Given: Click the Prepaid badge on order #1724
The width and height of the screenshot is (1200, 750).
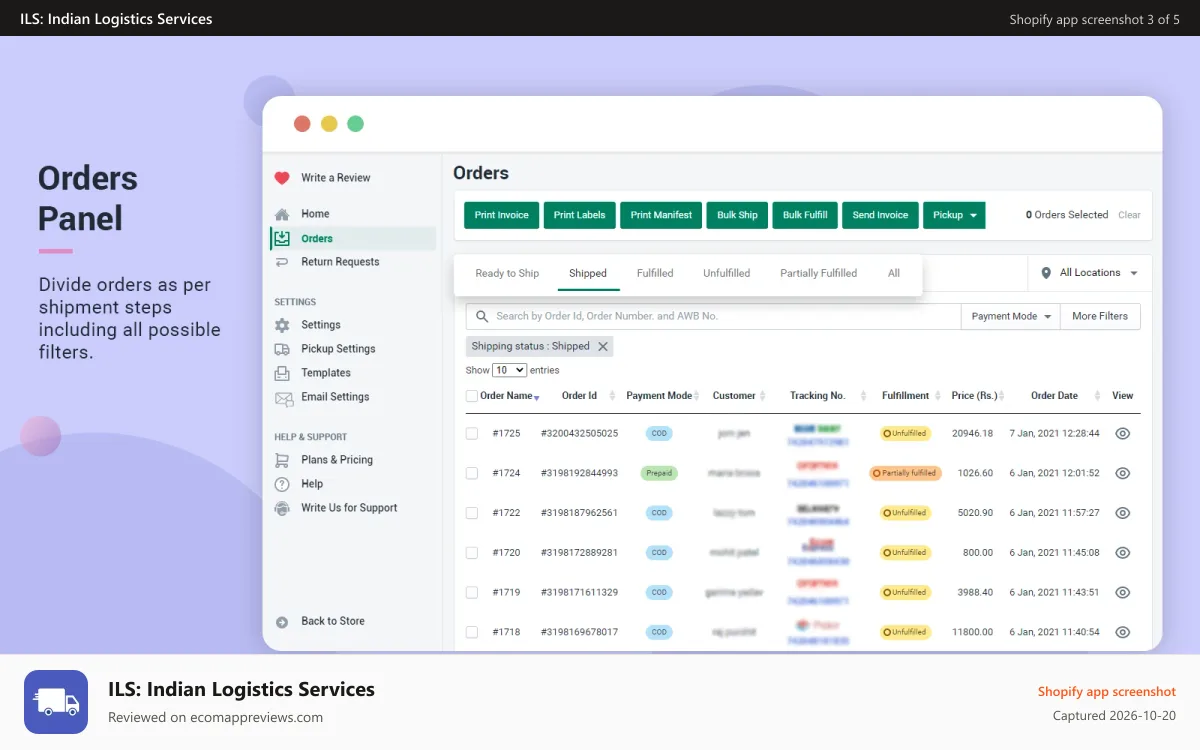Looking at the screenshot, I should [x=659, y=473].
